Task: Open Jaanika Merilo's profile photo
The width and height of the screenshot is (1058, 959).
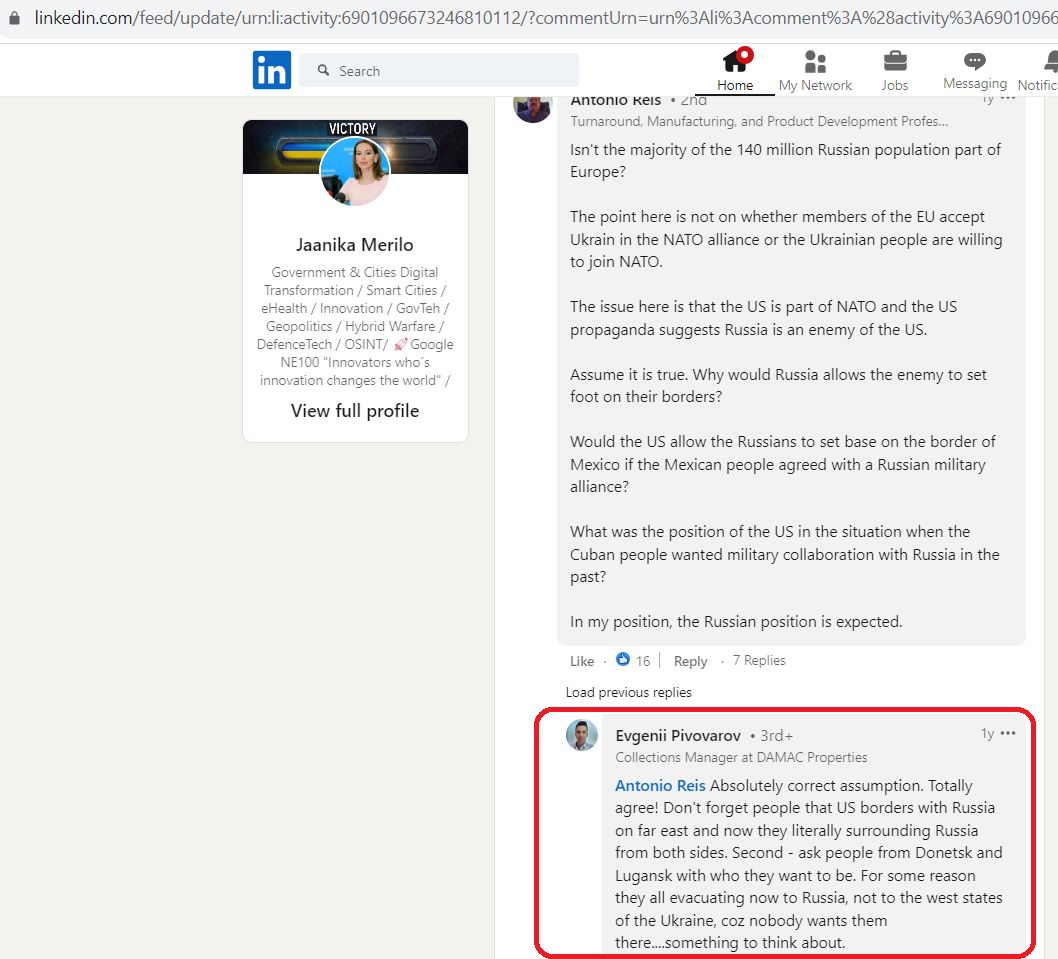Action: pos(355,171)
